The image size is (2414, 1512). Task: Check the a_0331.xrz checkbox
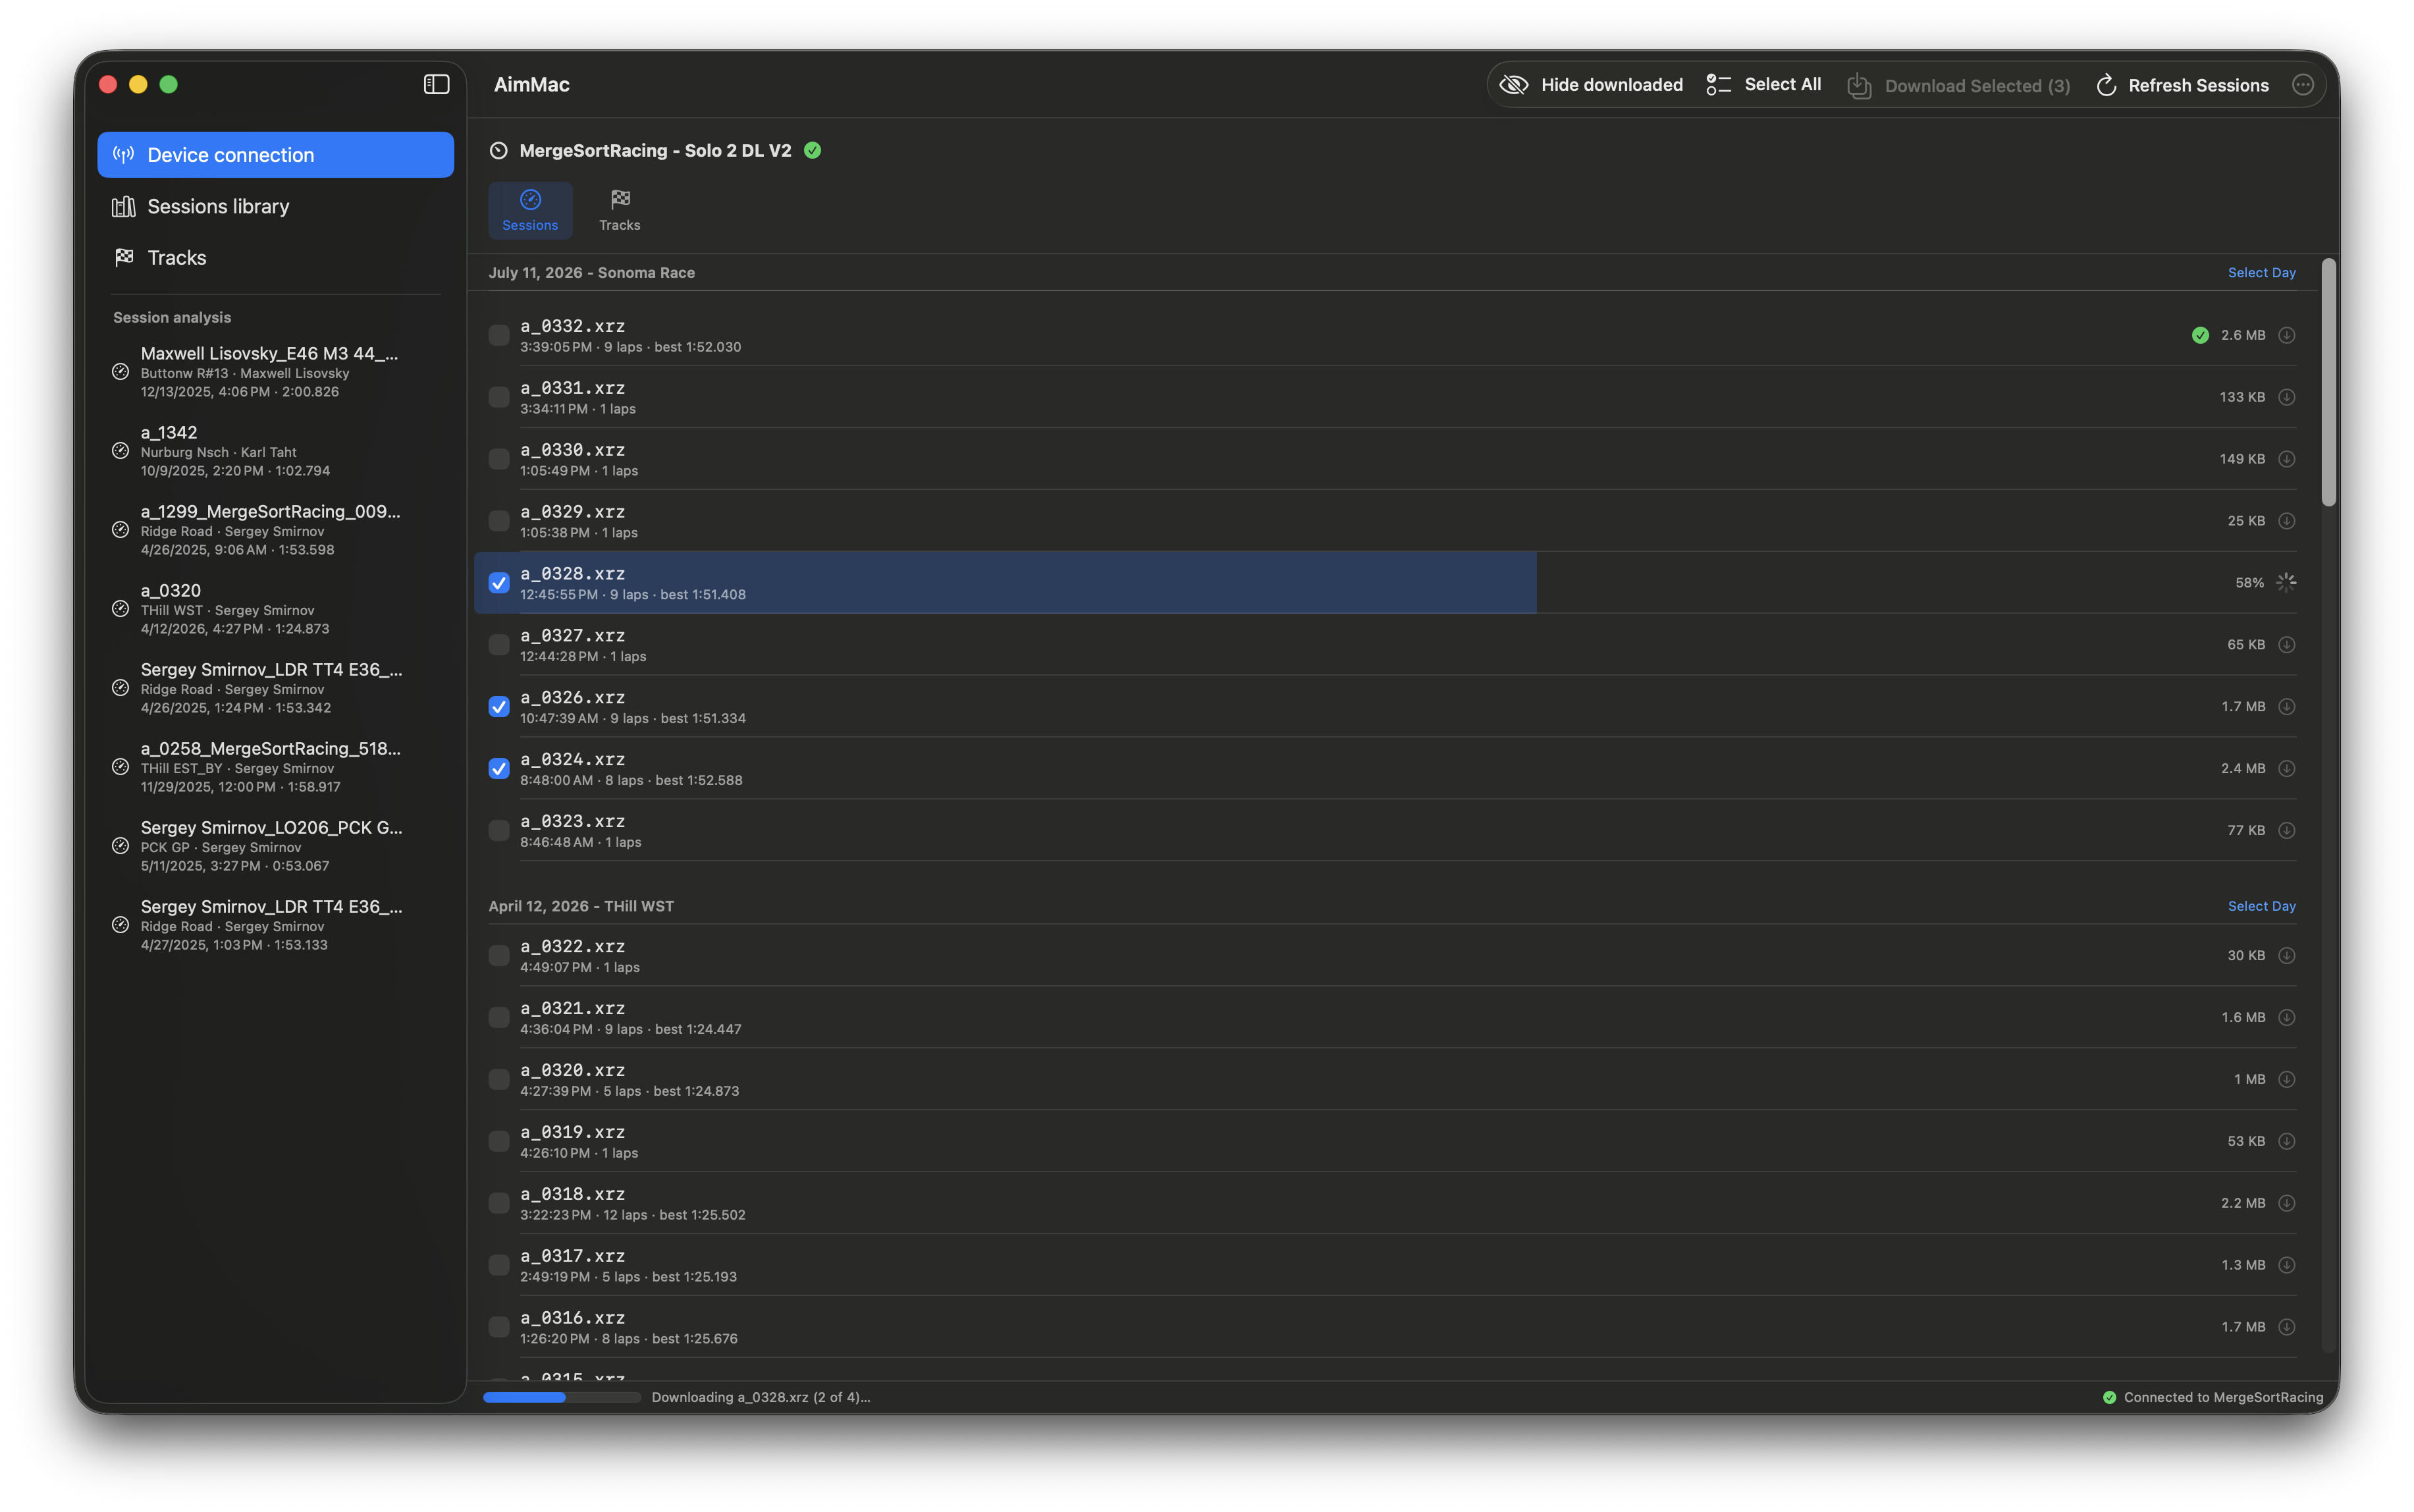tap(498, 397)
